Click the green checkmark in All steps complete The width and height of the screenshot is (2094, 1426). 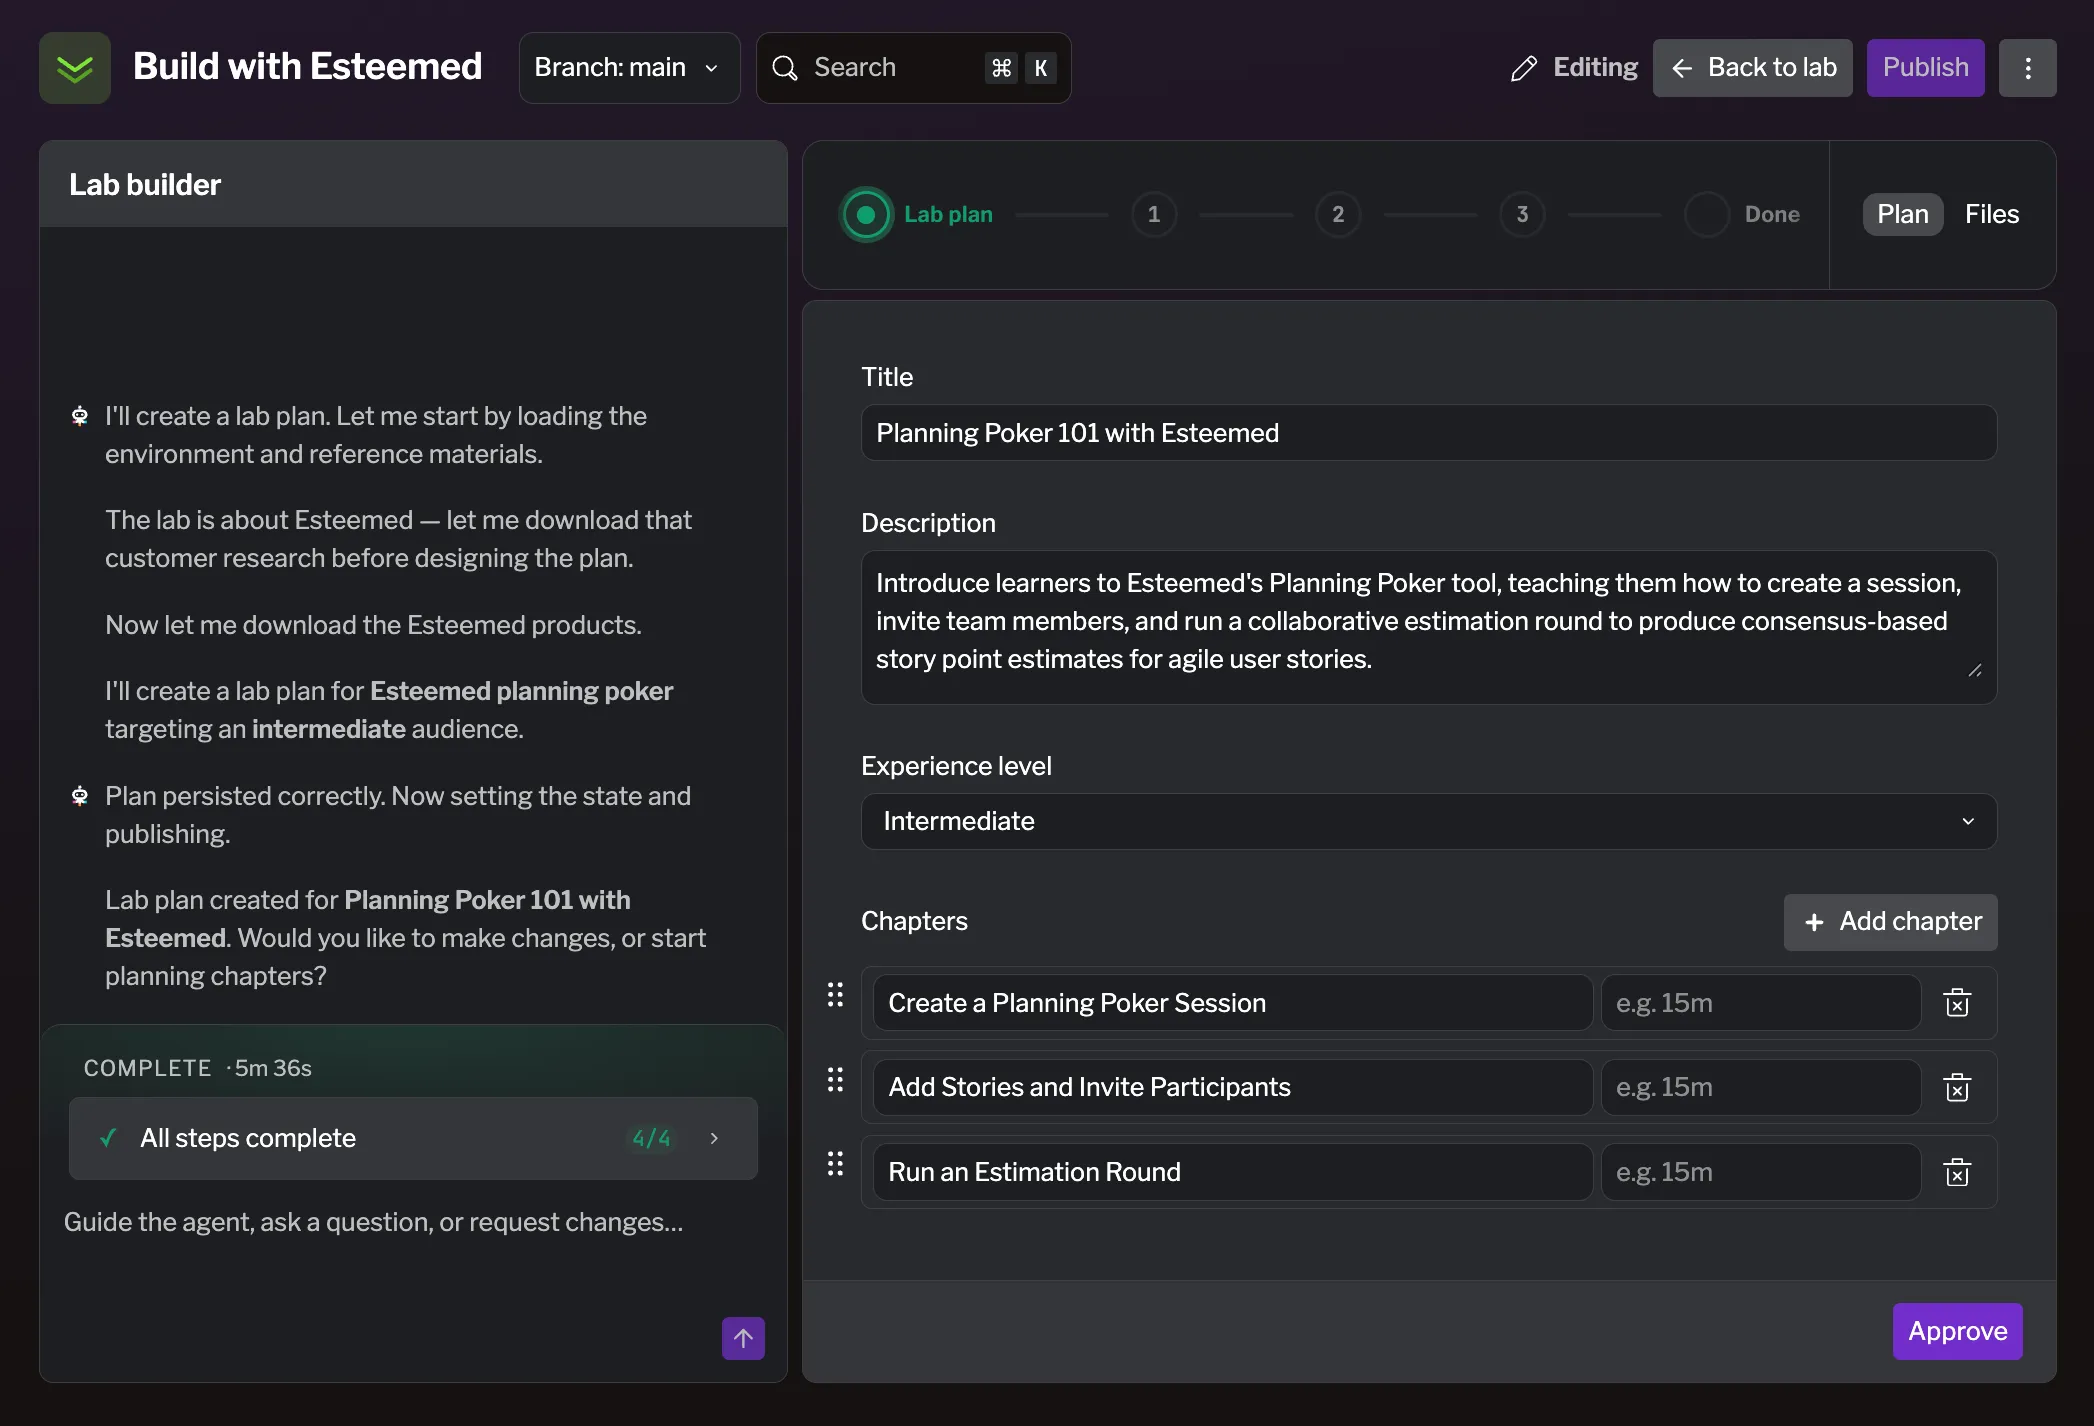(x=109, y=1138)
